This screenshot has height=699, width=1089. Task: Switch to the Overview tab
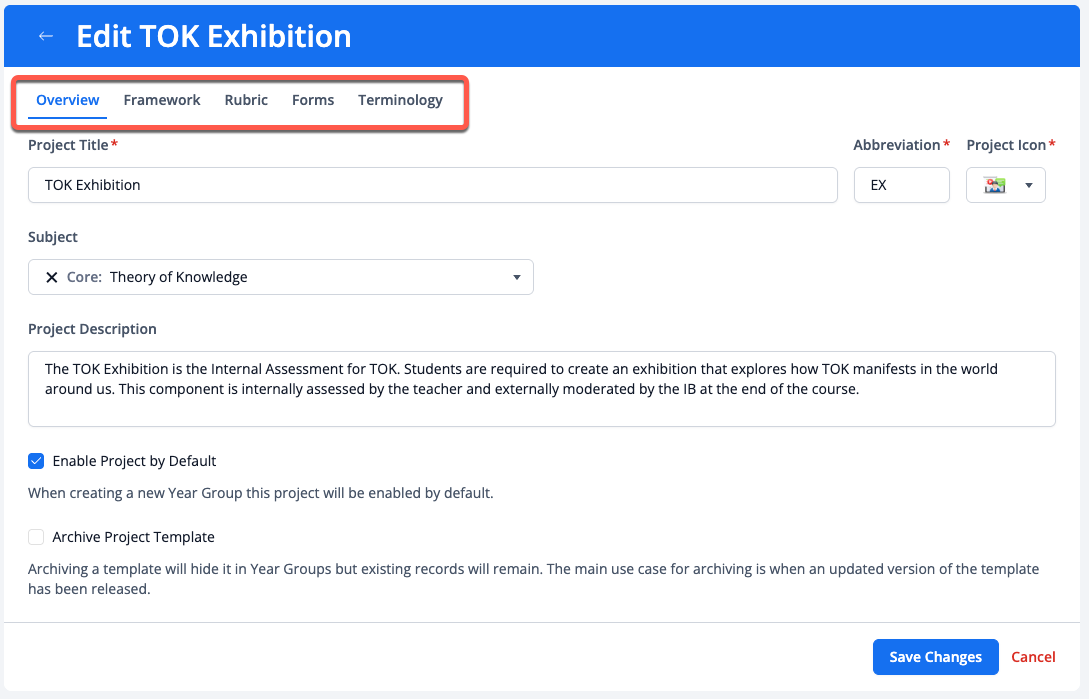(67, 100)
